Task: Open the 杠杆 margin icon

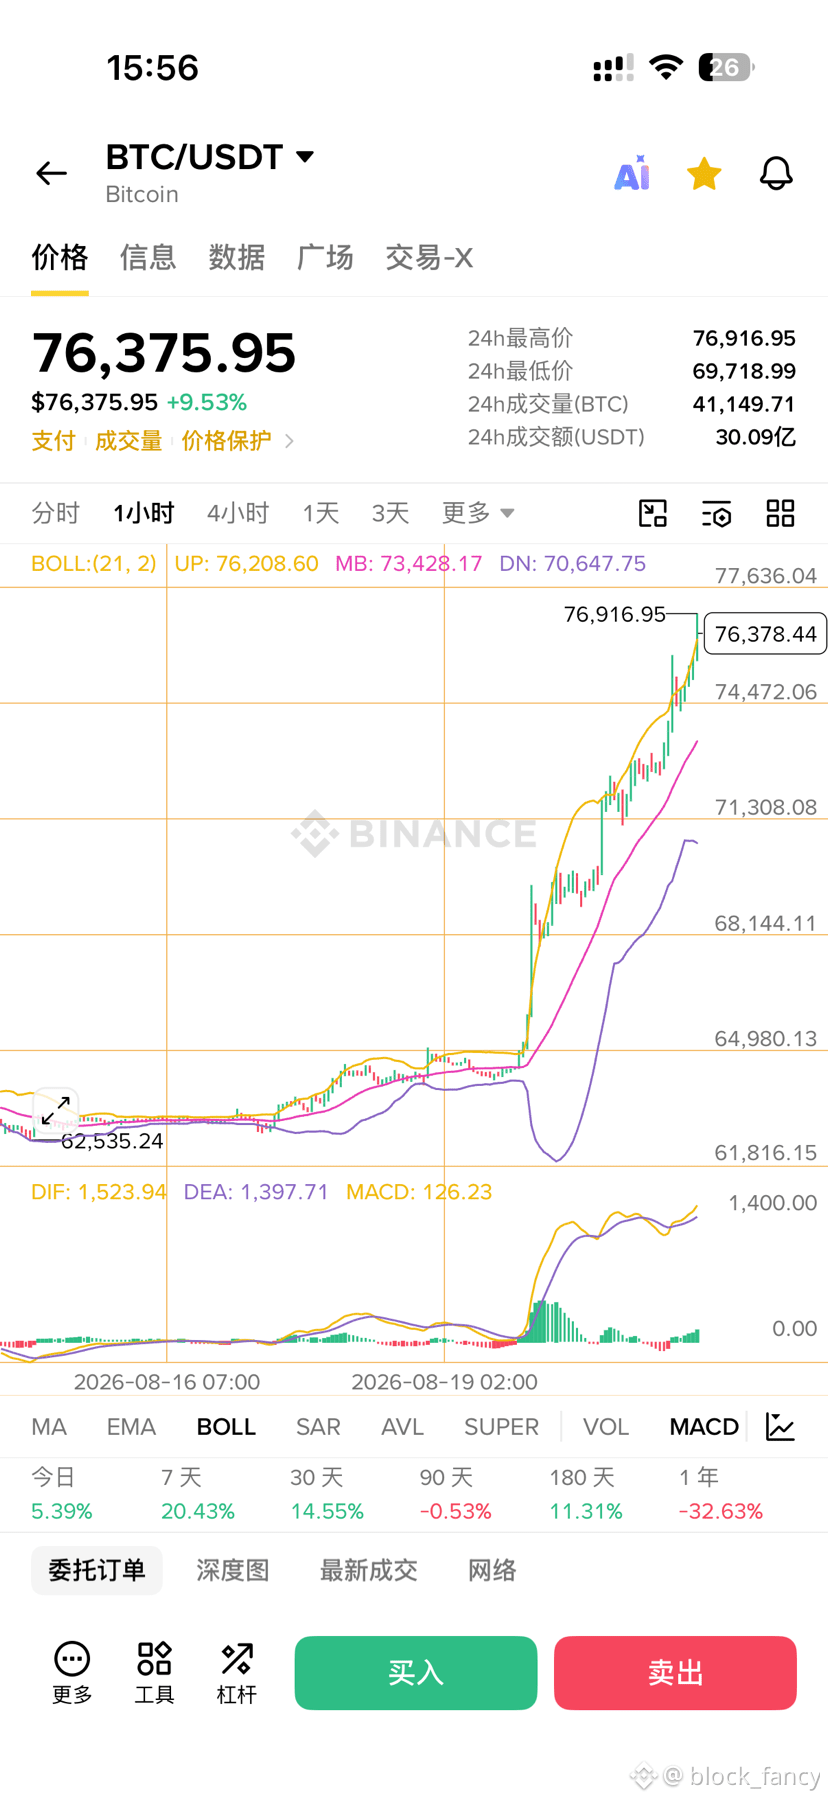Action: point(237,1673)
